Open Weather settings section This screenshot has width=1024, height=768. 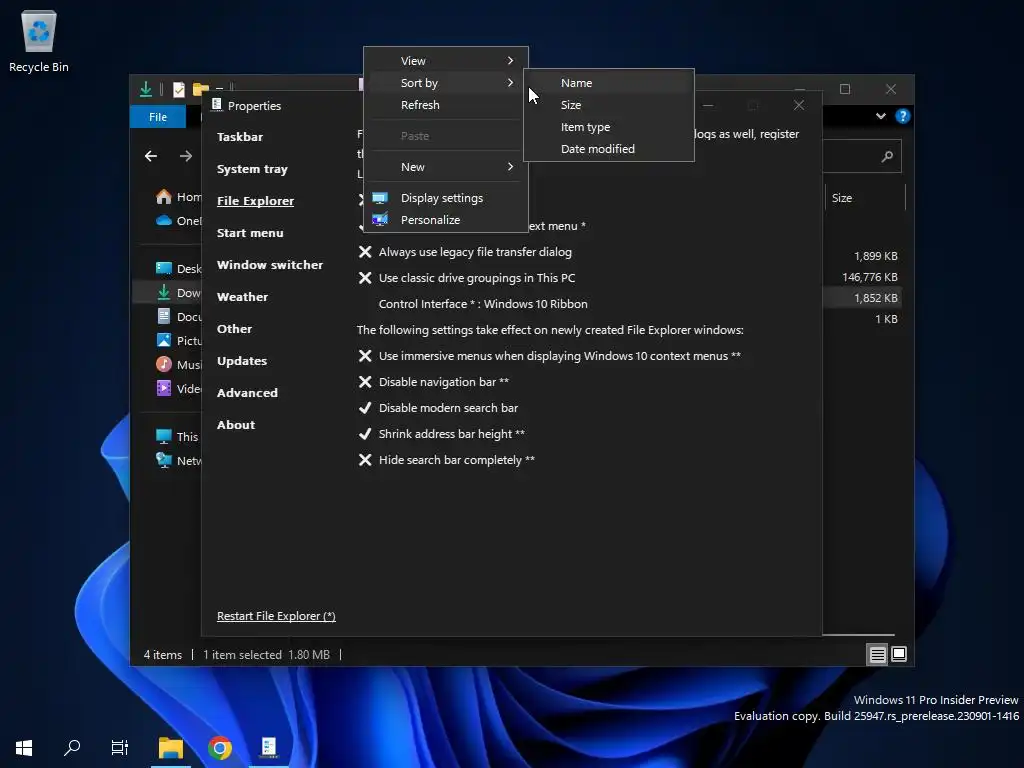tap(242, 297)
